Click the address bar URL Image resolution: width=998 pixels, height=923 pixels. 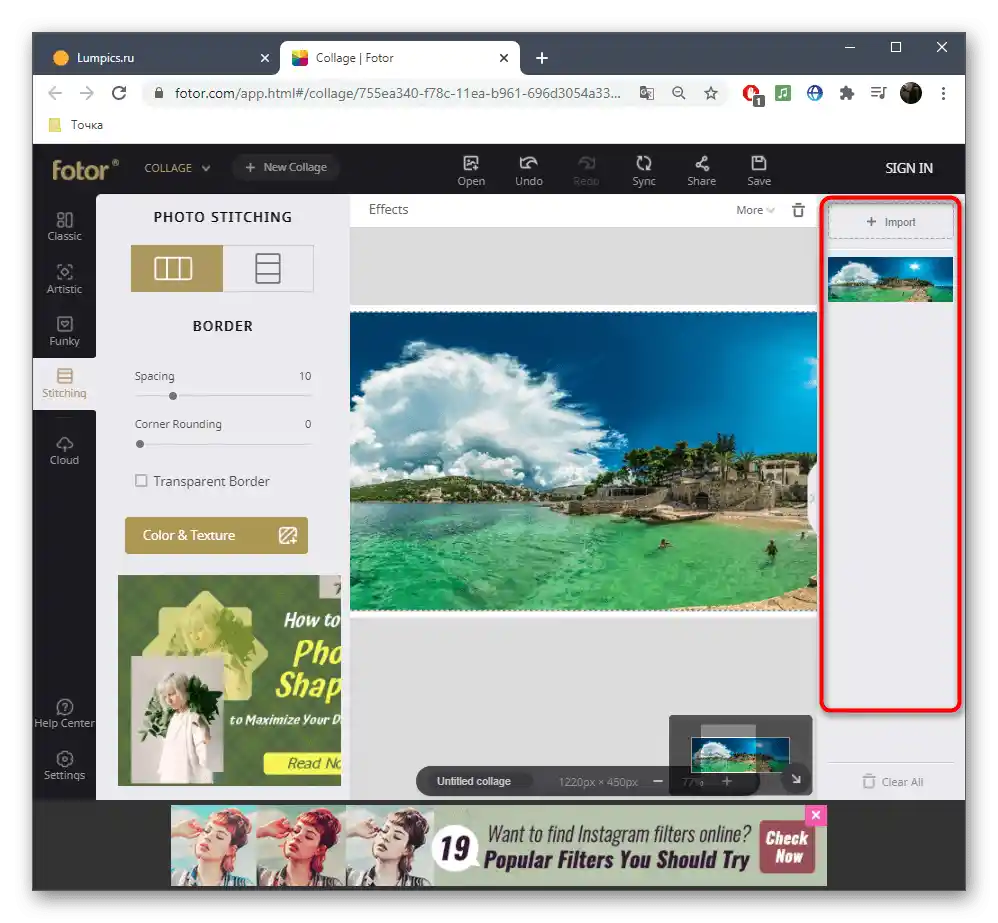(x=397, y=94)
